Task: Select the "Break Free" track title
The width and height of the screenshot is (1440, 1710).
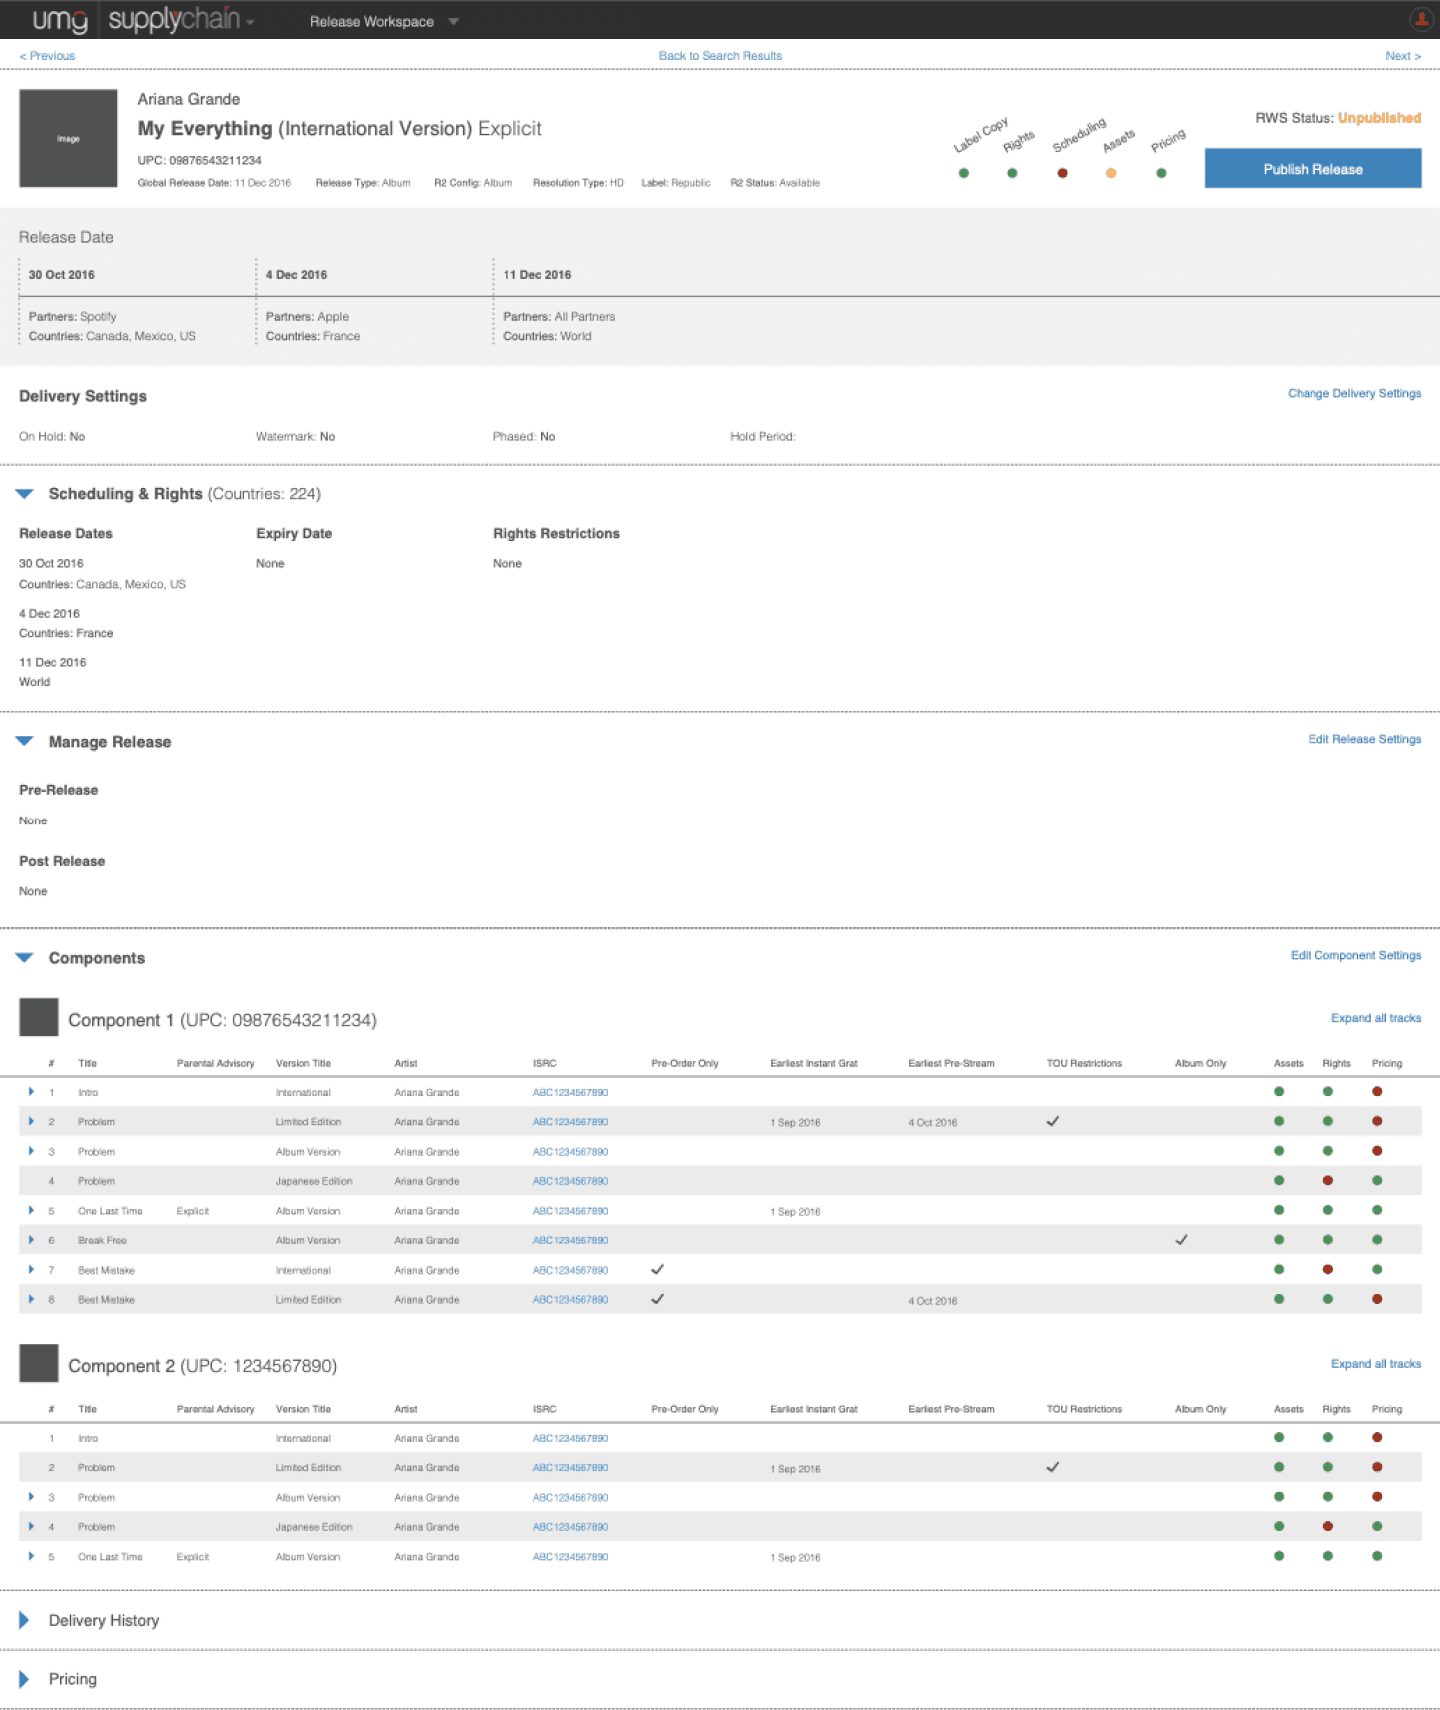Action: click(x=102, y=1240)
